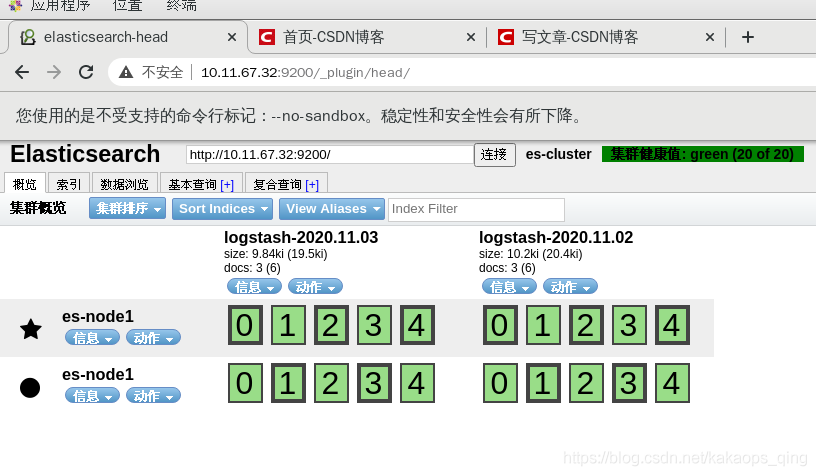Switch to the 写文章-CSDN博客 browser tab
The image size is (816, 476).
coord(604,37)
